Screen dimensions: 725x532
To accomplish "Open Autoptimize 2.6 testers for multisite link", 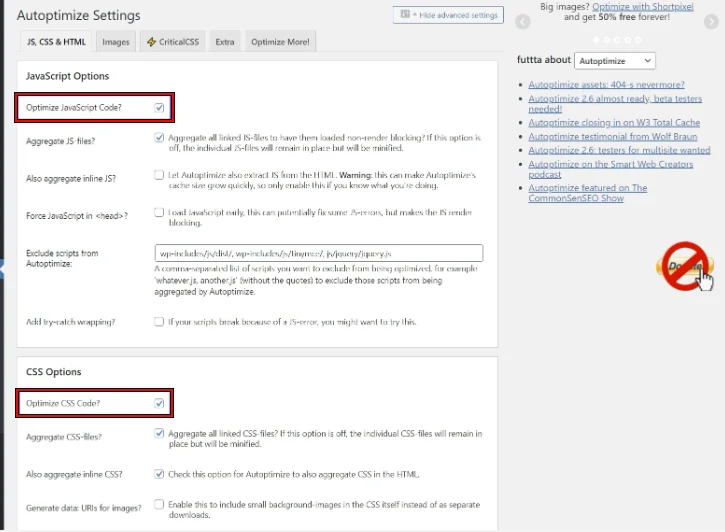I will point(619,150).
